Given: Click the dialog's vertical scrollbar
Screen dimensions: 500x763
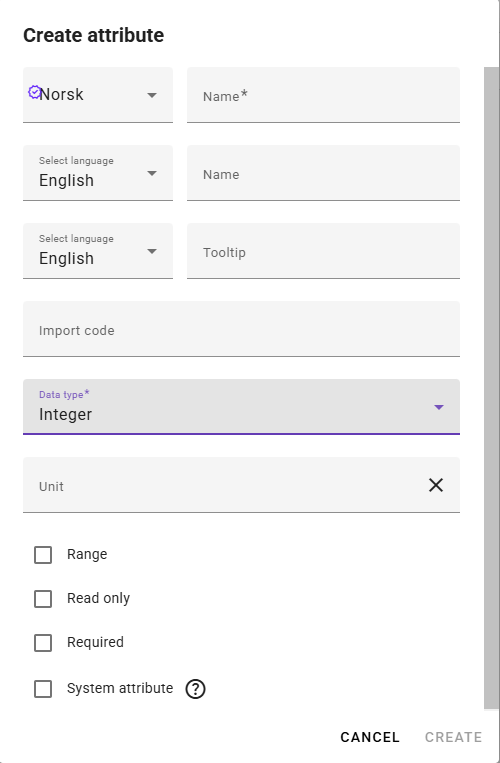Looking at the screenshot, I should coord(491,388).
